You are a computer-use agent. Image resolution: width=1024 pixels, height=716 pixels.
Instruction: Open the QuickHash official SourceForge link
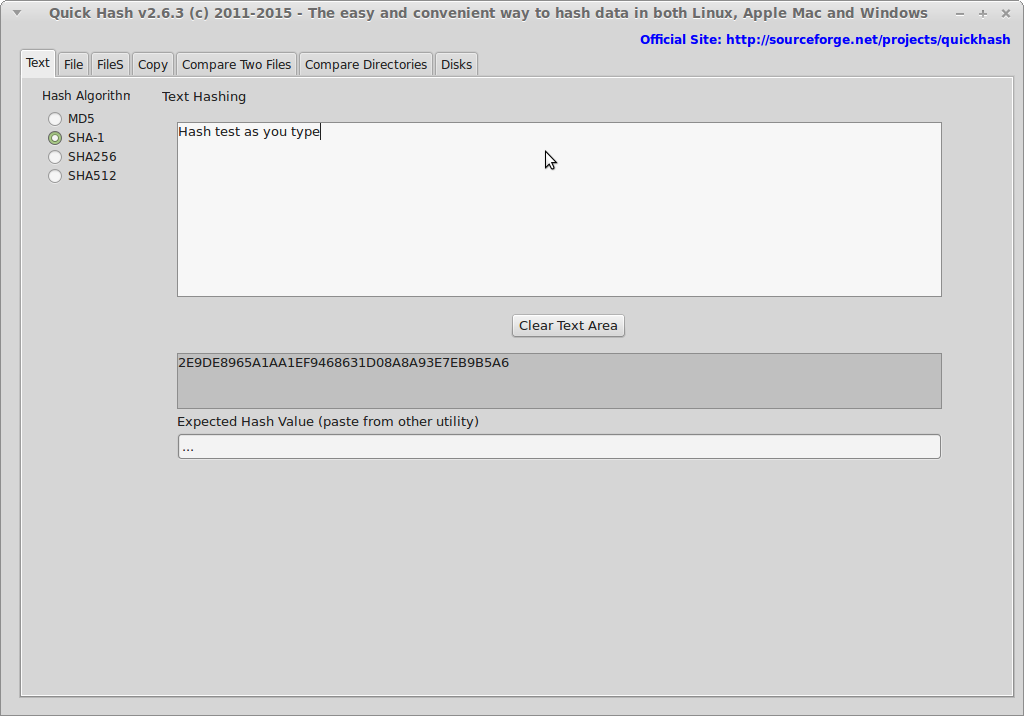point(824,40)
